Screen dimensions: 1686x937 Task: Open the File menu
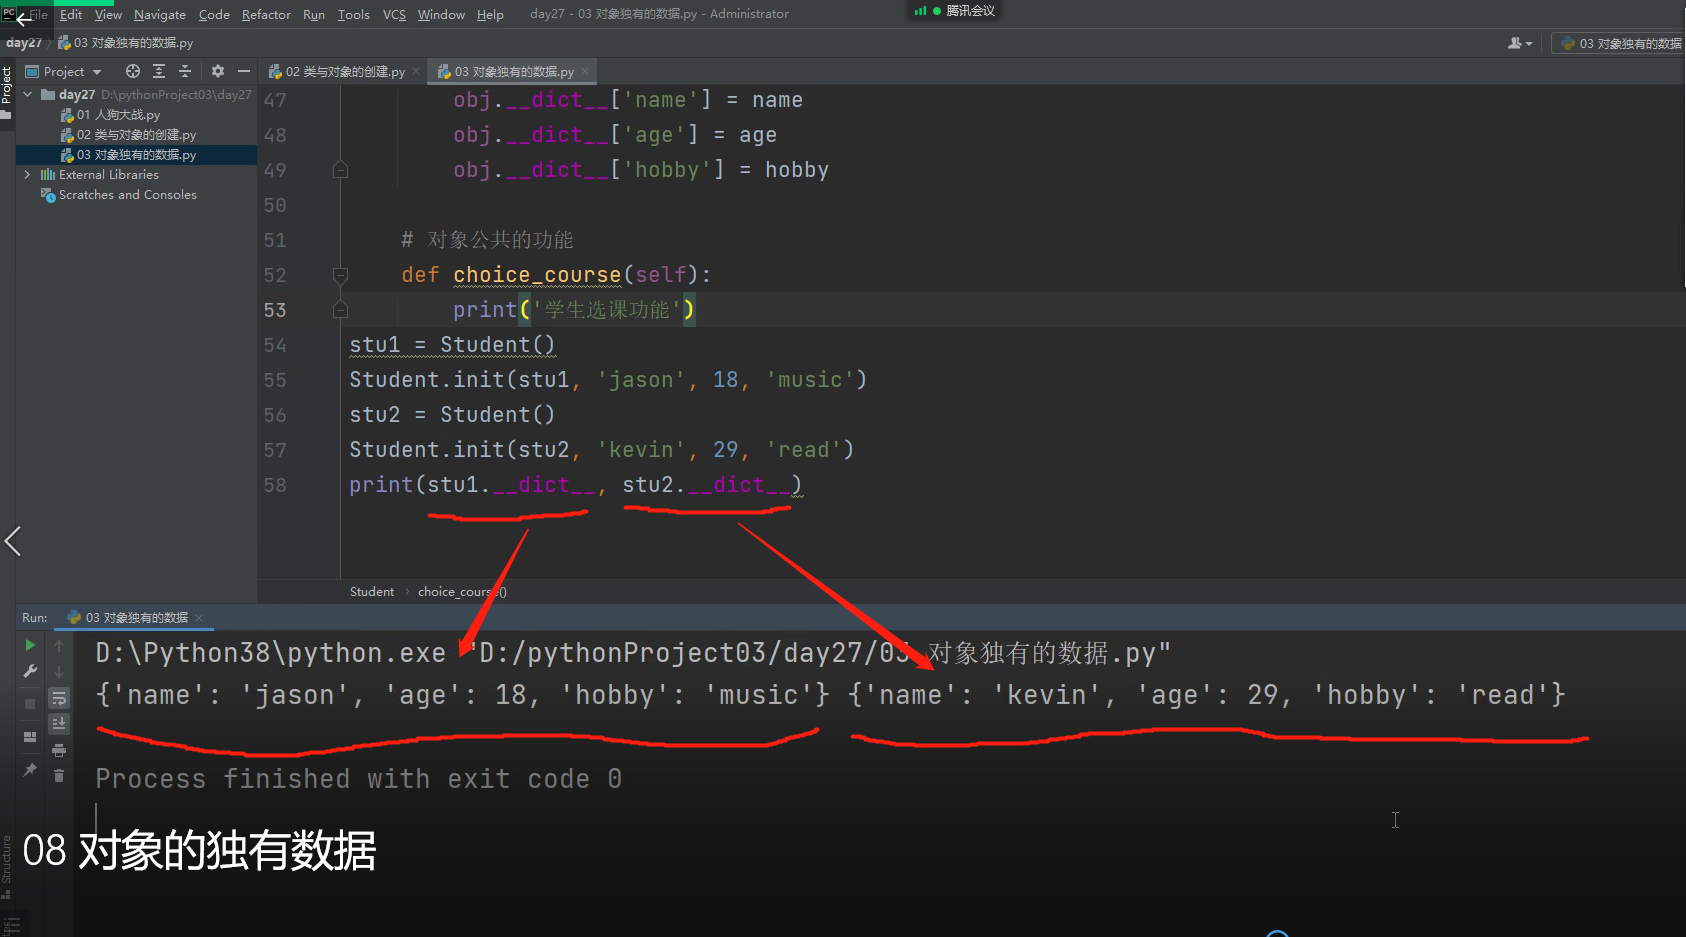pyautogui.click(x=39, y=14)
